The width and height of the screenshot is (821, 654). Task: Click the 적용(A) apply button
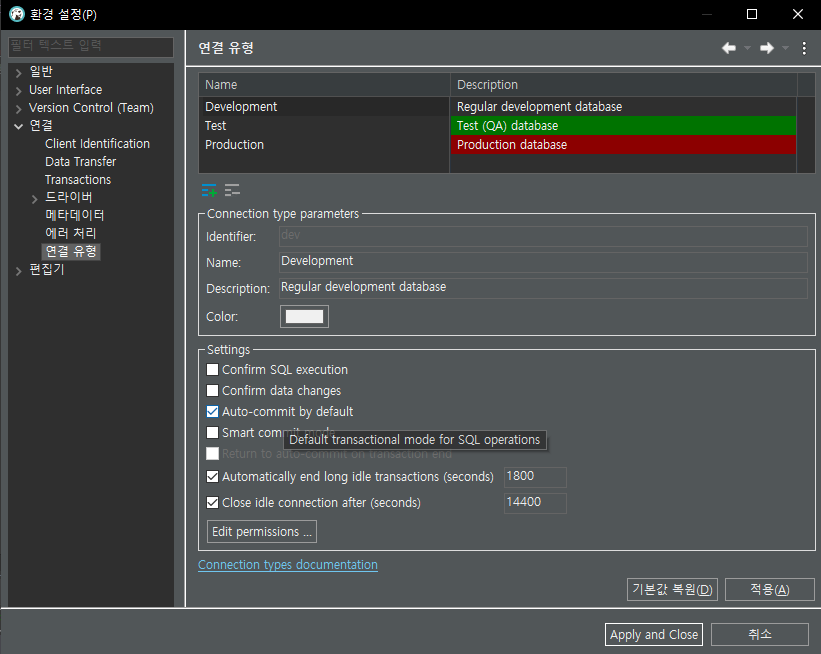pos(770,590)
